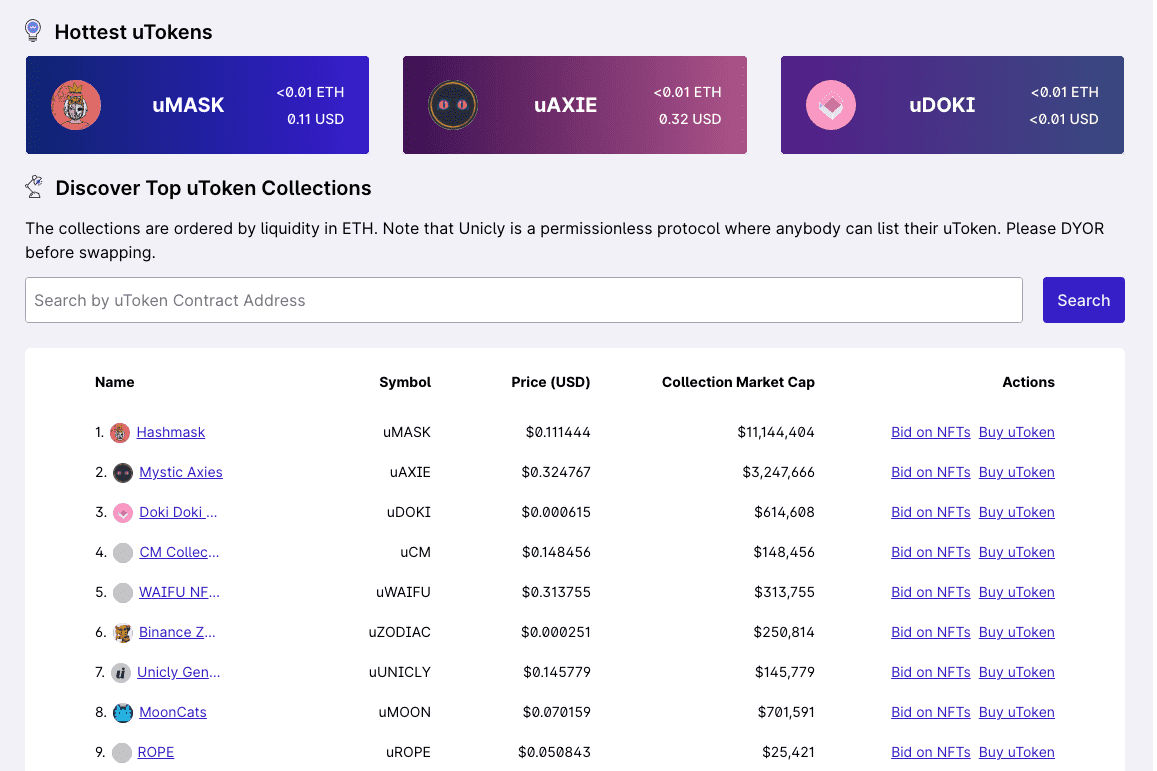
Task: Open the Hashmask collection link
Action: [x=170, y=432]
